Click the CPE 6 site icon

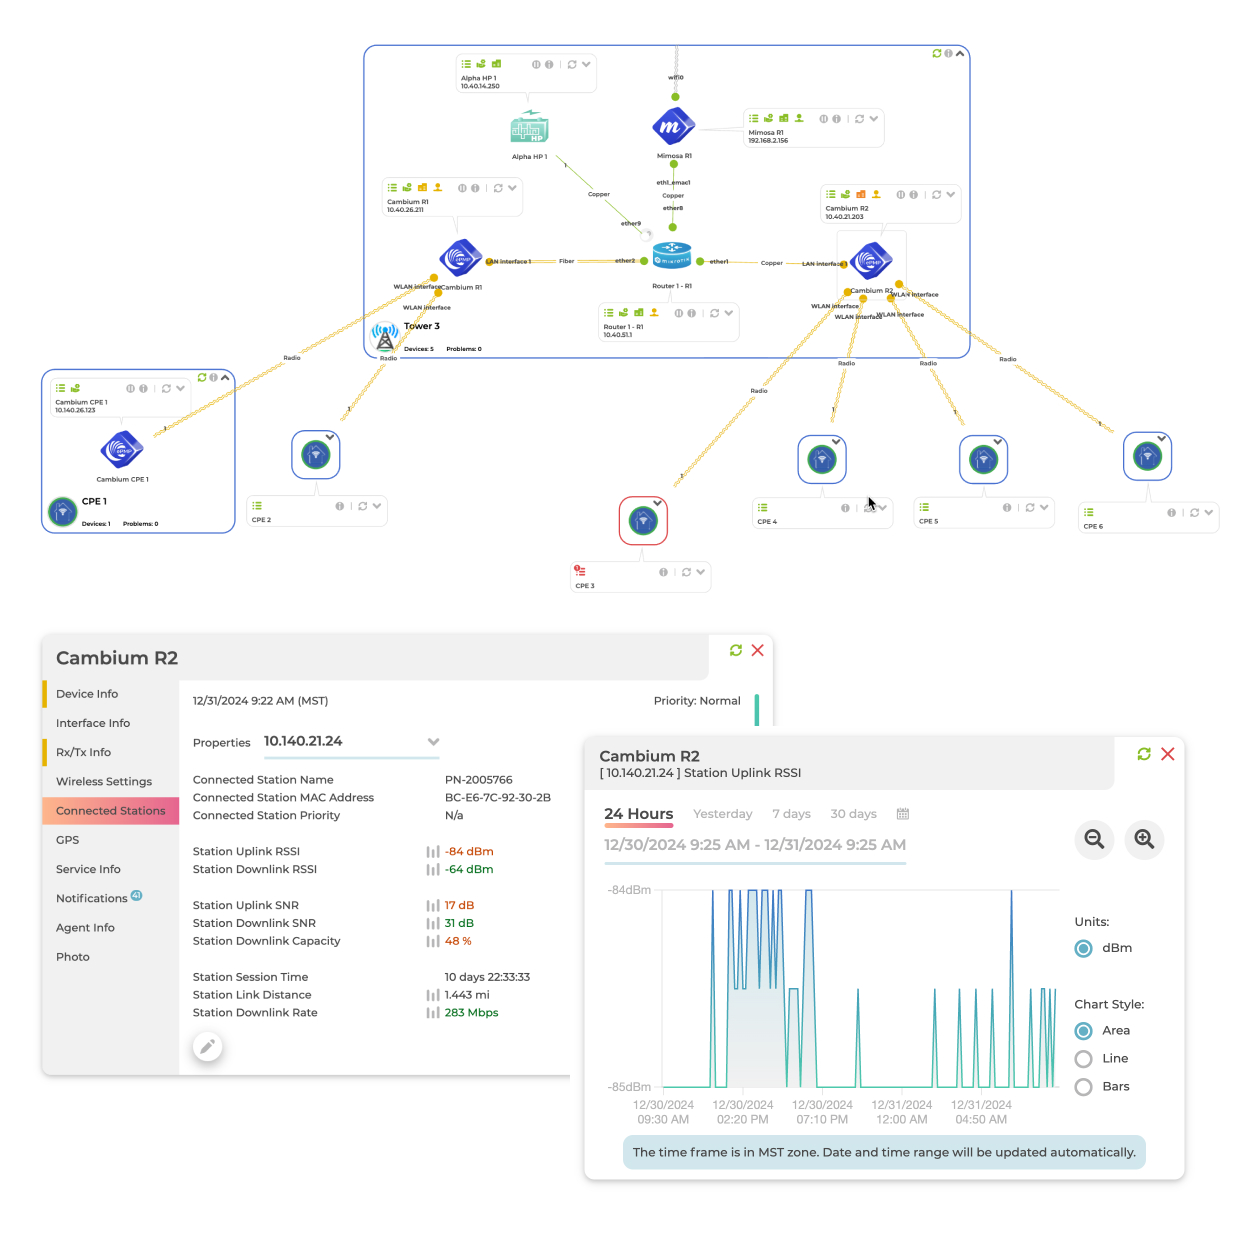click(1147, 457)
